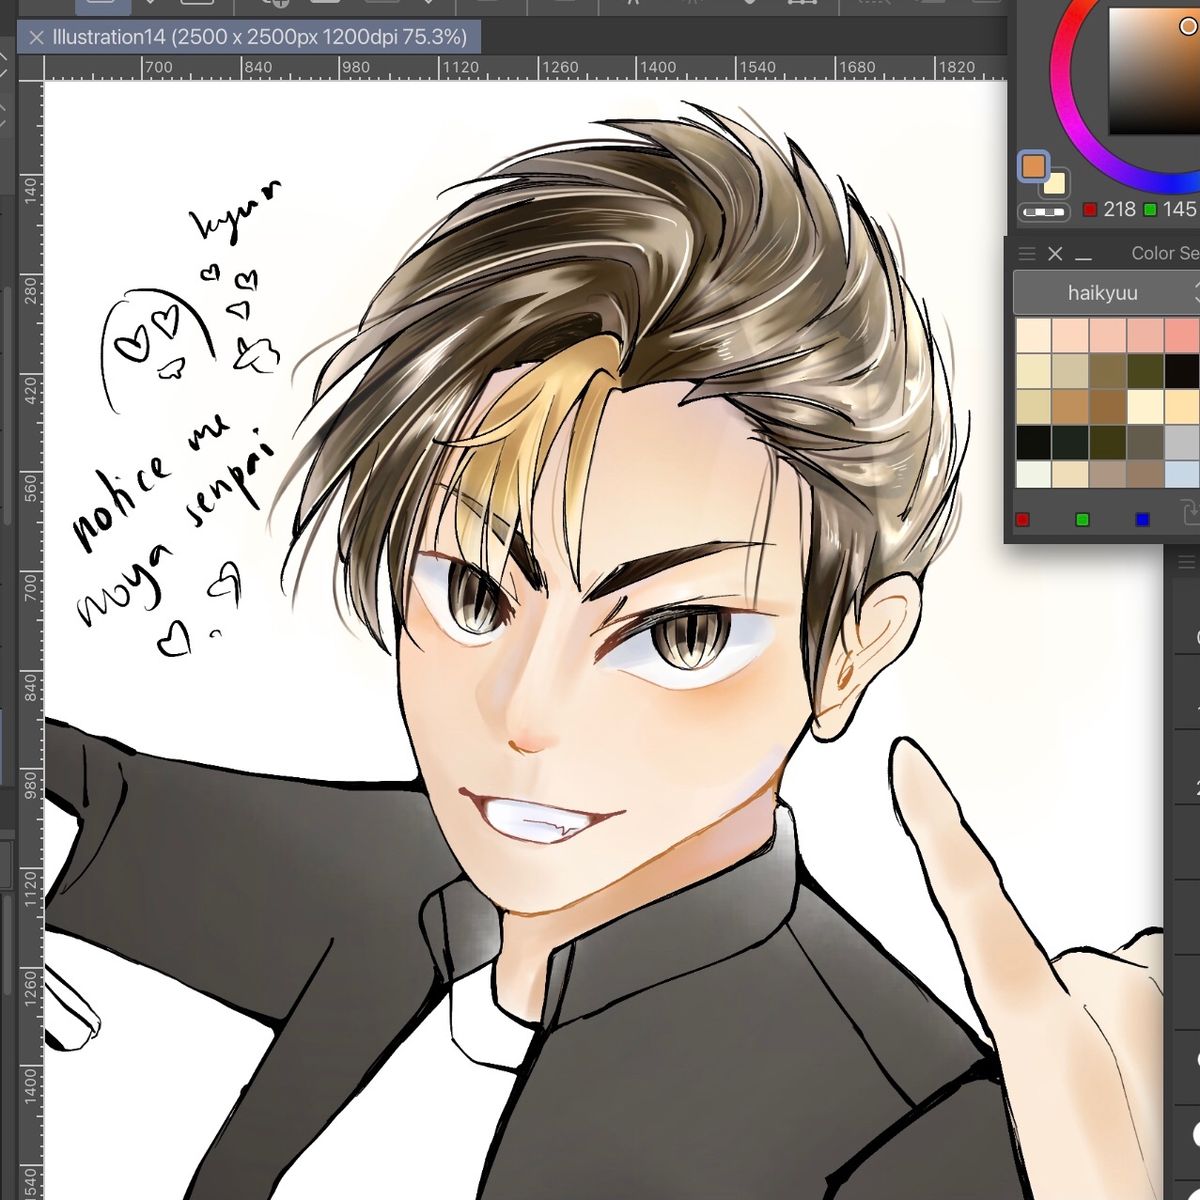Pick the light gray swatch ending fourth row
Viewport: 1200px width, 1200px height.
pos(1181,442)
